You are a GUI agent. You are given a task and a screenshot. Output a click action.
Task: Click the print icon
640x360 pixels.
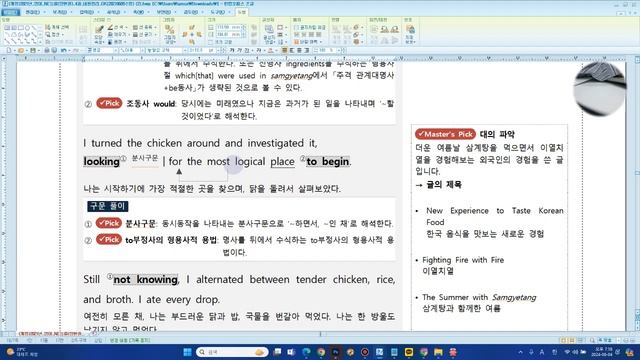47,51
